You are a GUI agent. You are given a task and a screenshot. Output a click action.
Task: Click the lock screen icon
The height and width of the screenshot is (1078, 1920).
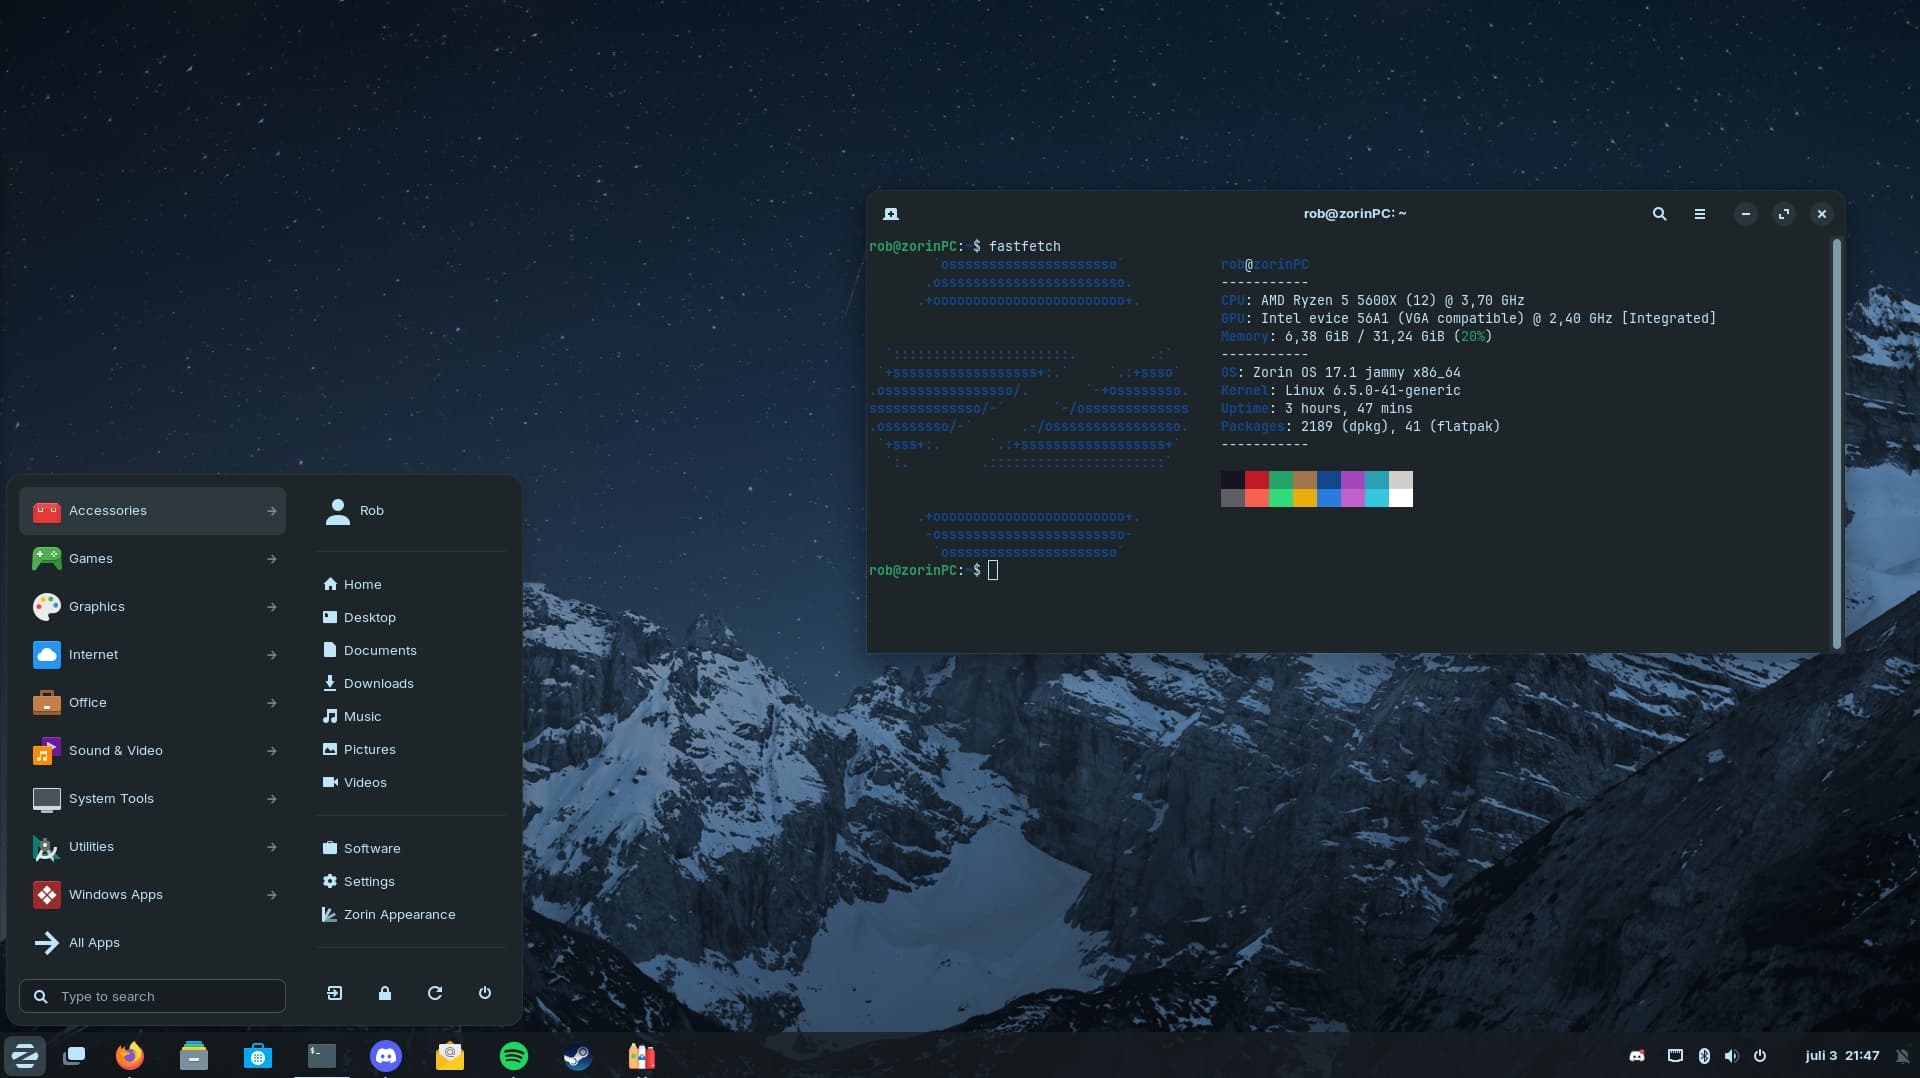pos(385,993)
